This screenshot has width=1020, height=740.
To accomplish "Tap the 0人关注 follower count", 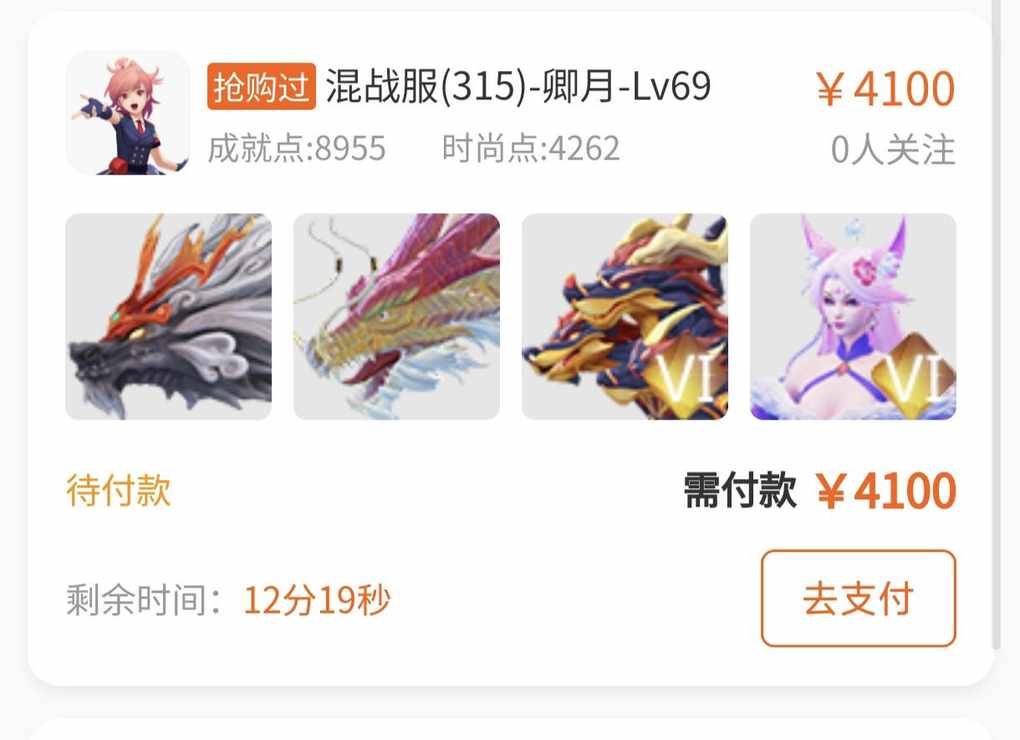I will click(x=893, y=150).
